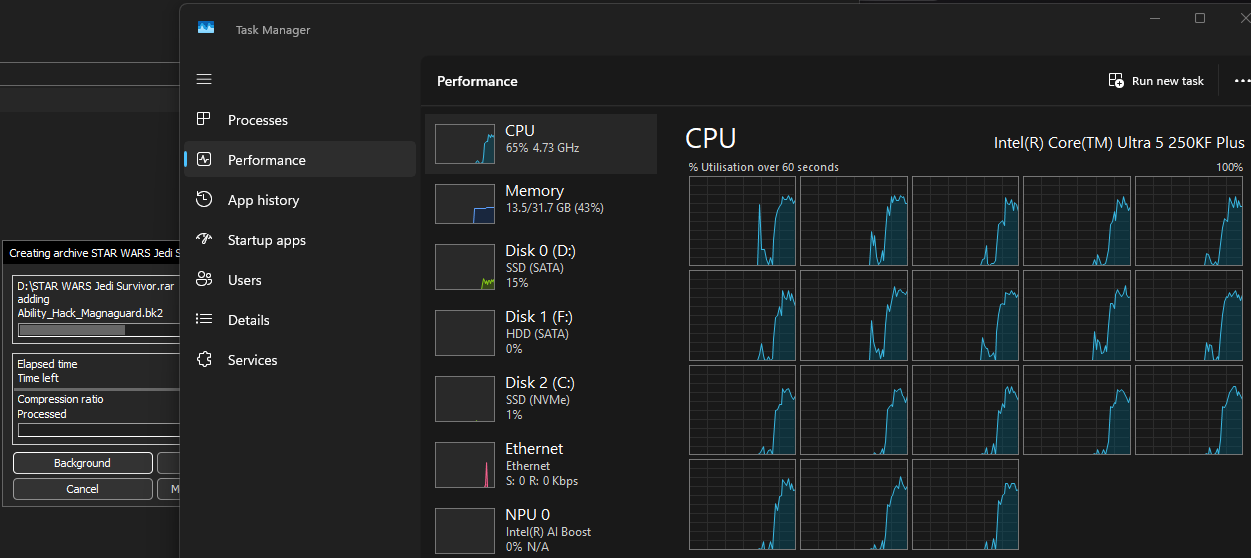Click the CPU mini graph thumbnail
Image resolution: width=1251 pixels, height=558 pixels.
(x=465, y=144)
